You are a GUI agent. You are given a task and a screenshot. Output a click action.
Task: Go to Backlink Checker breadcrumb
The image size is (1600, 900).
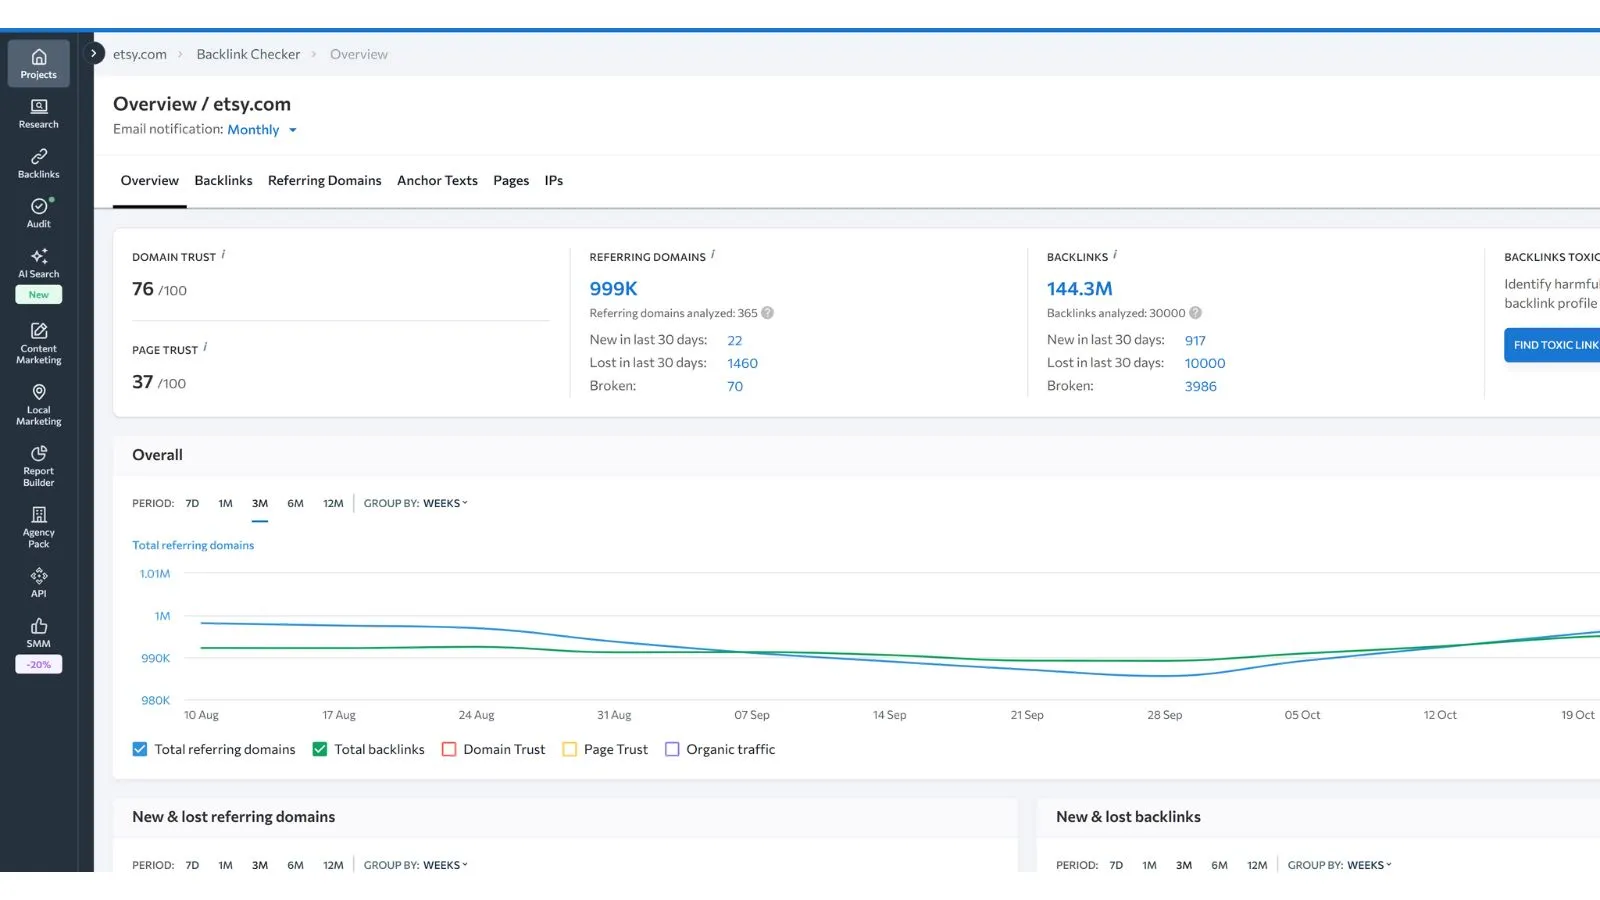click(x=248, y=54)
